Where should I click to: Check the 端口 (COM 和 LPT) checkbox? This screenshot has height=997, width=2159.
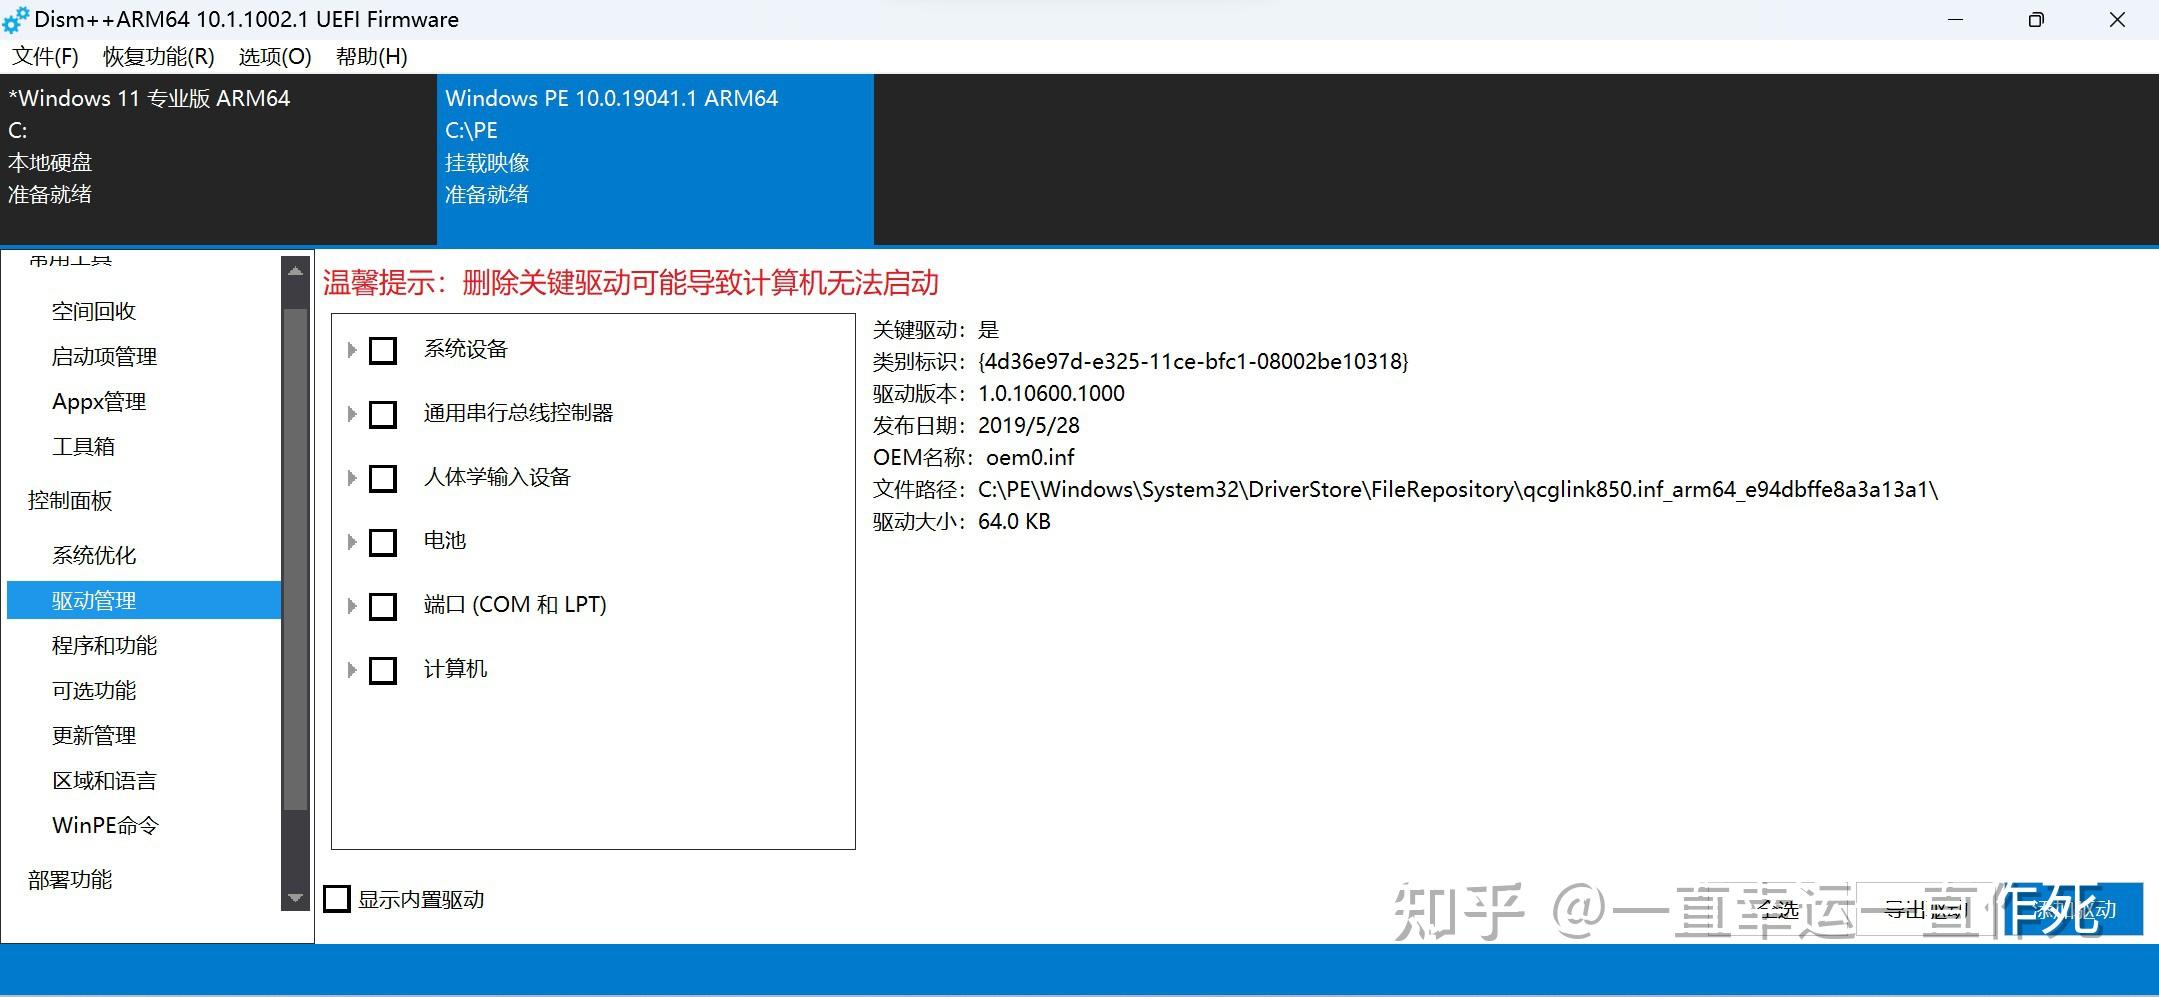coord(383,606)
